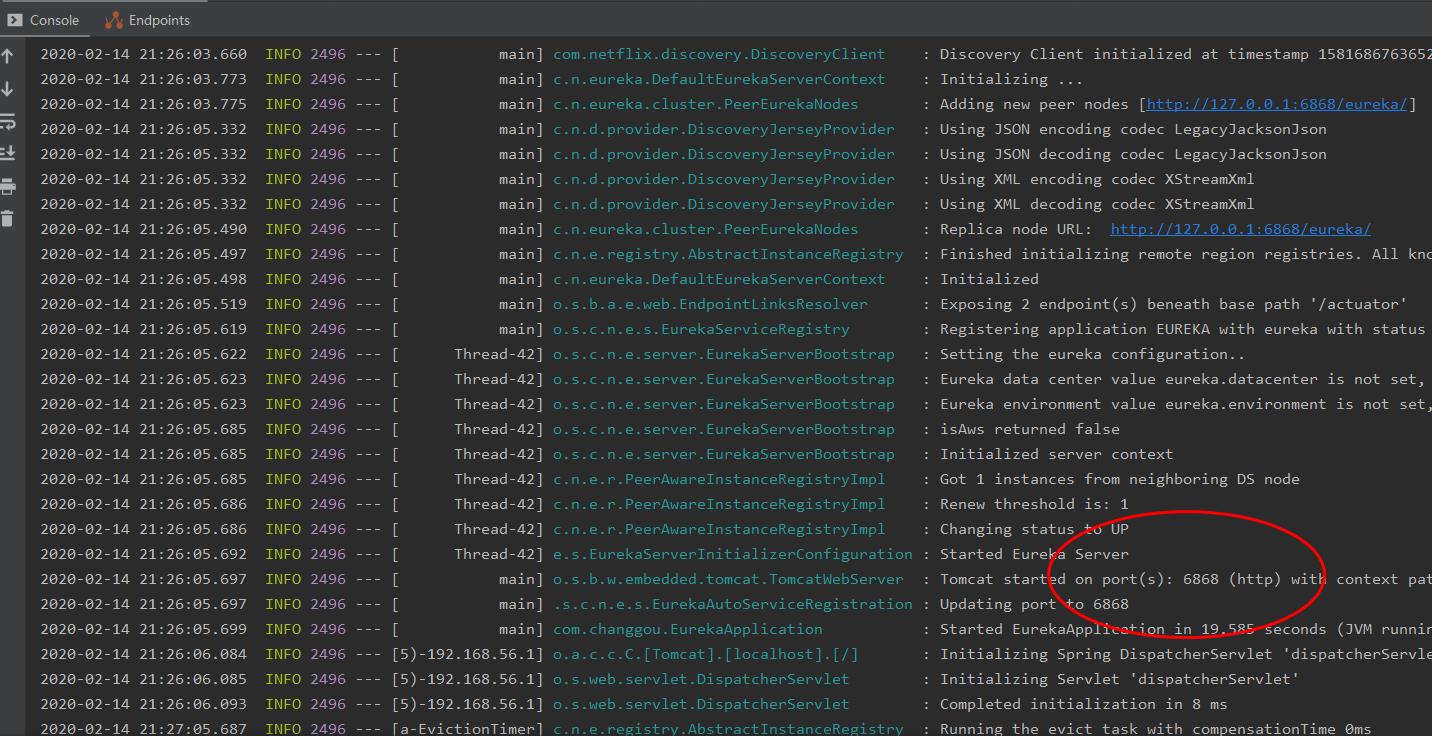Click 'Updating port to 6868' message
Image resolution: width=1432 pixels, height=736 pixels.
tap(1033, 604)
